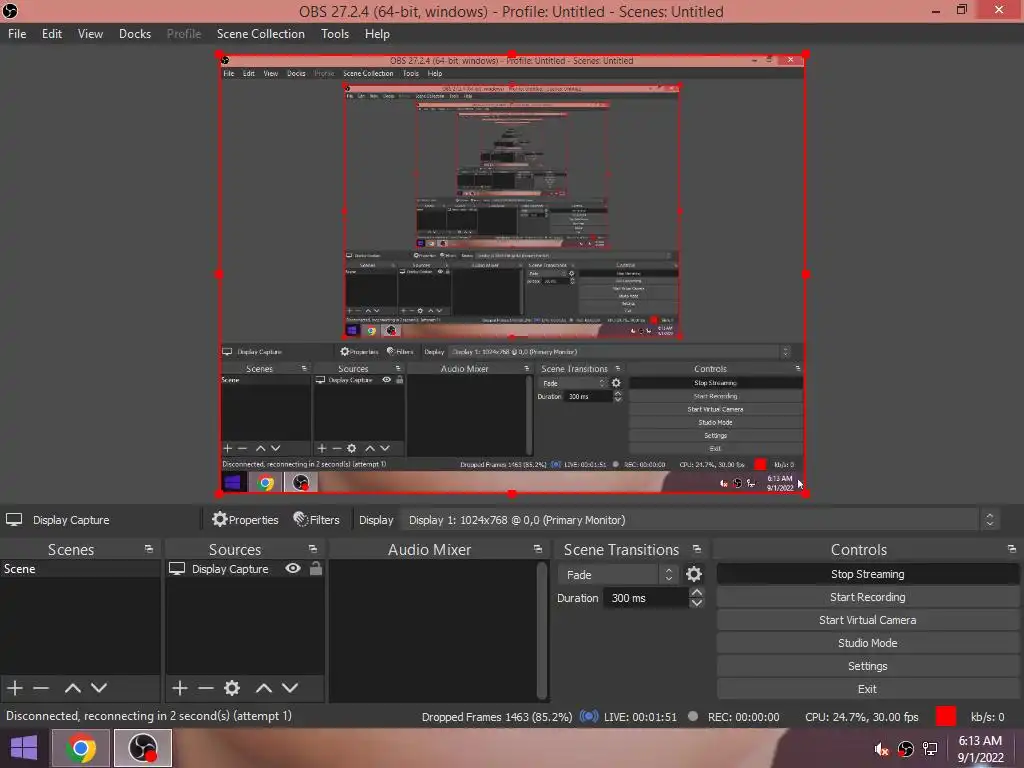This screenshot has height=768, width=1024.
Task: Click the network tray icon
Action: (930, 749)
